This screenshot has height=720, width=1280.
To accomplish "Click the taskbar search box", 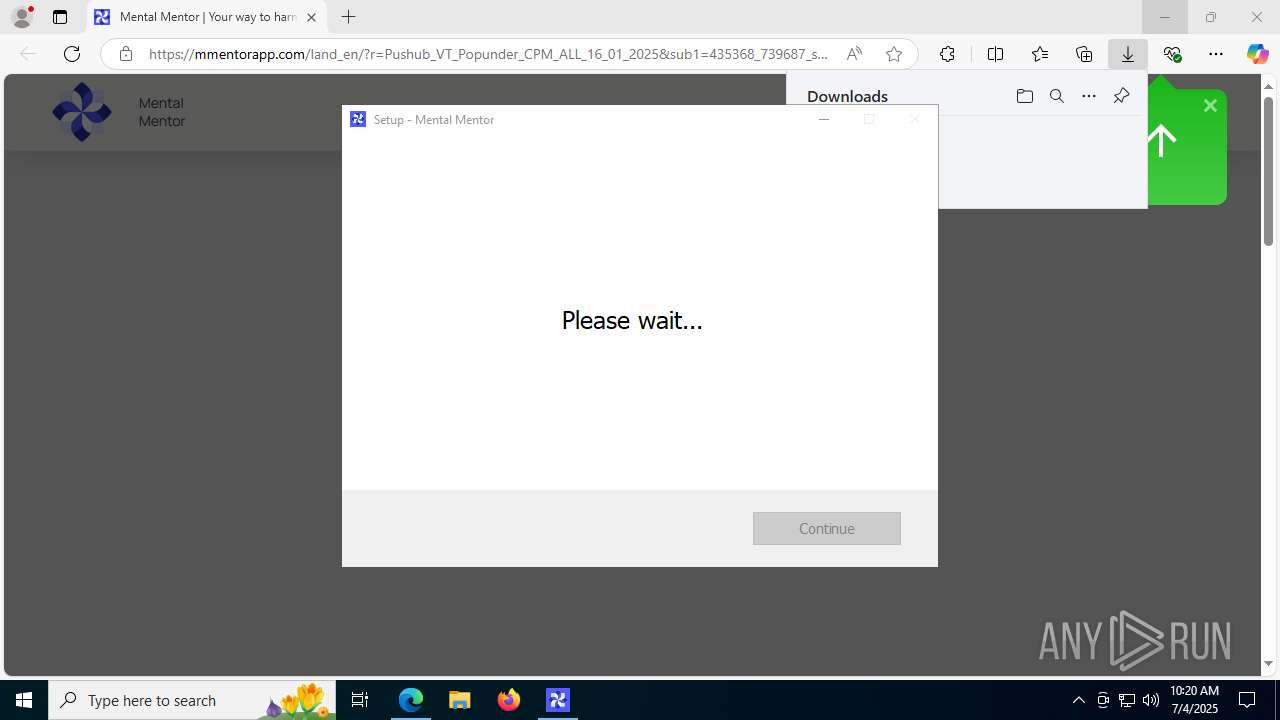I will pos(192,700).
